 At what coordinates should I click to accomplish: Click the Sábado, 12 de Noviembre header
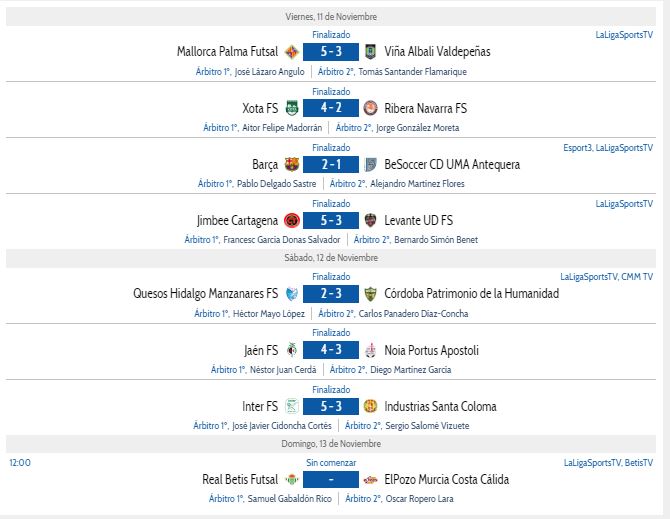[331, 258]
